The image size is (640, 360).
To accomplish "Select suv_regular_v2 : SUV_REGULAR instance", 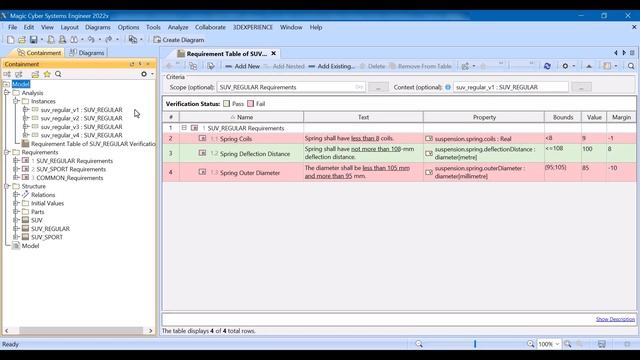I will (81, 118).
